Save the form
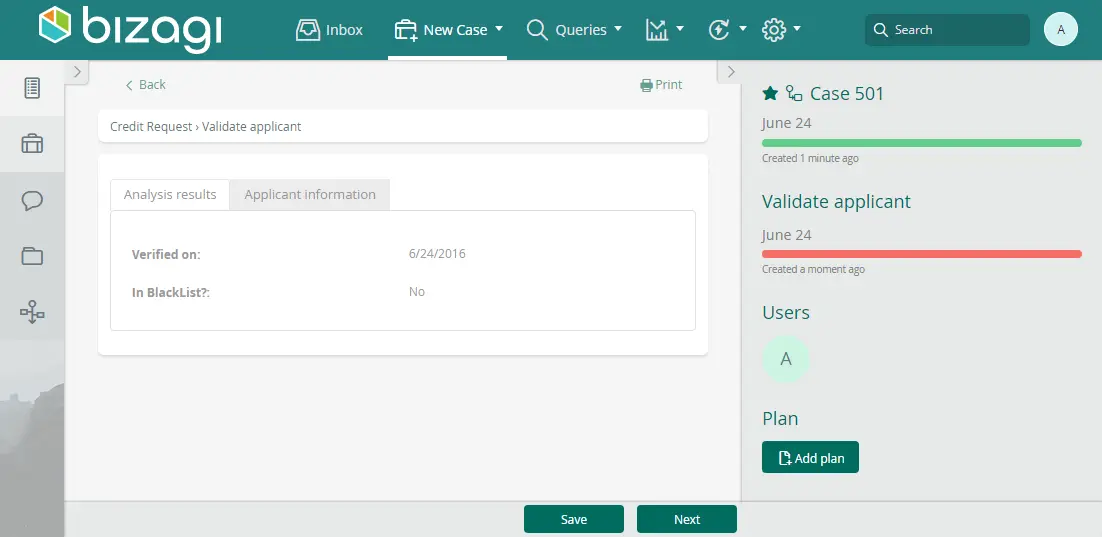Image resolution: width=1102 pixels, height=537 pixels. pyautogui.click(x=573, y=519)
